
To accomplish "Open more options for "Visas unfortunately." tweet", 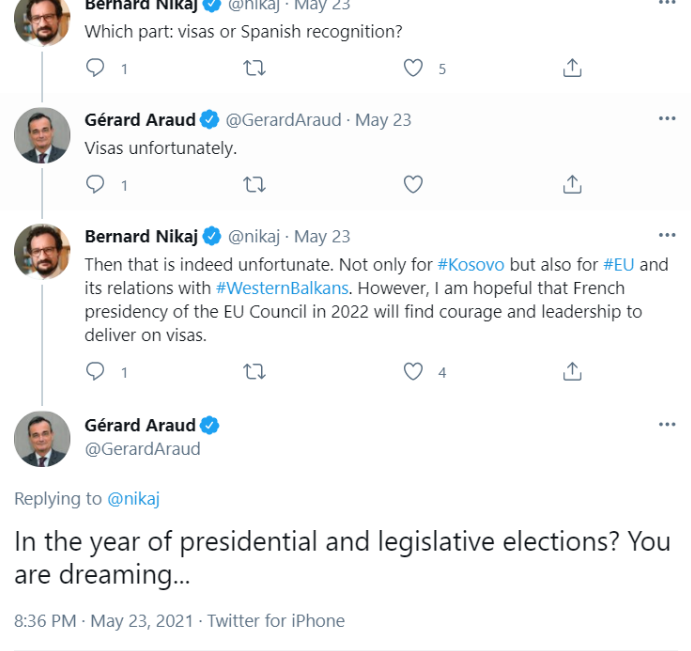I will (667, 119).
